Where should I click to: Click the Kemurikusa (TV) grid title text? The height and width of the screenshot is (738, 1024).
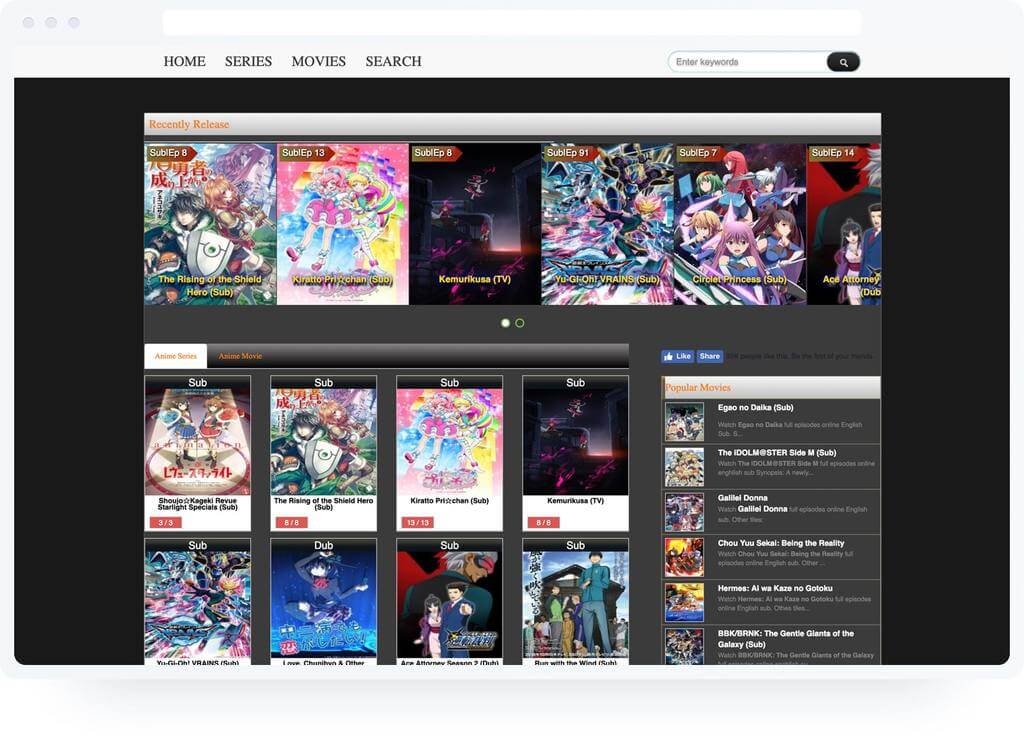pyautogui.click(x=575, y=501)
